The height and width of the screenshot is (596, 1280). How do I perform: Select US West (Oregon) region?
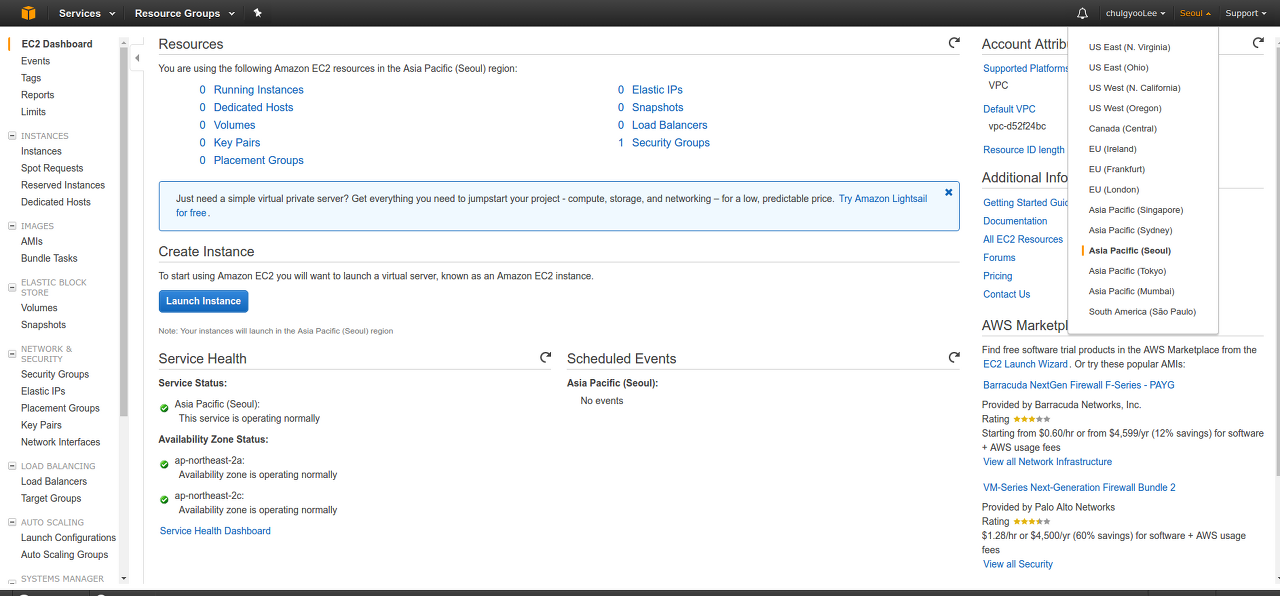[x=1125, y=108]
